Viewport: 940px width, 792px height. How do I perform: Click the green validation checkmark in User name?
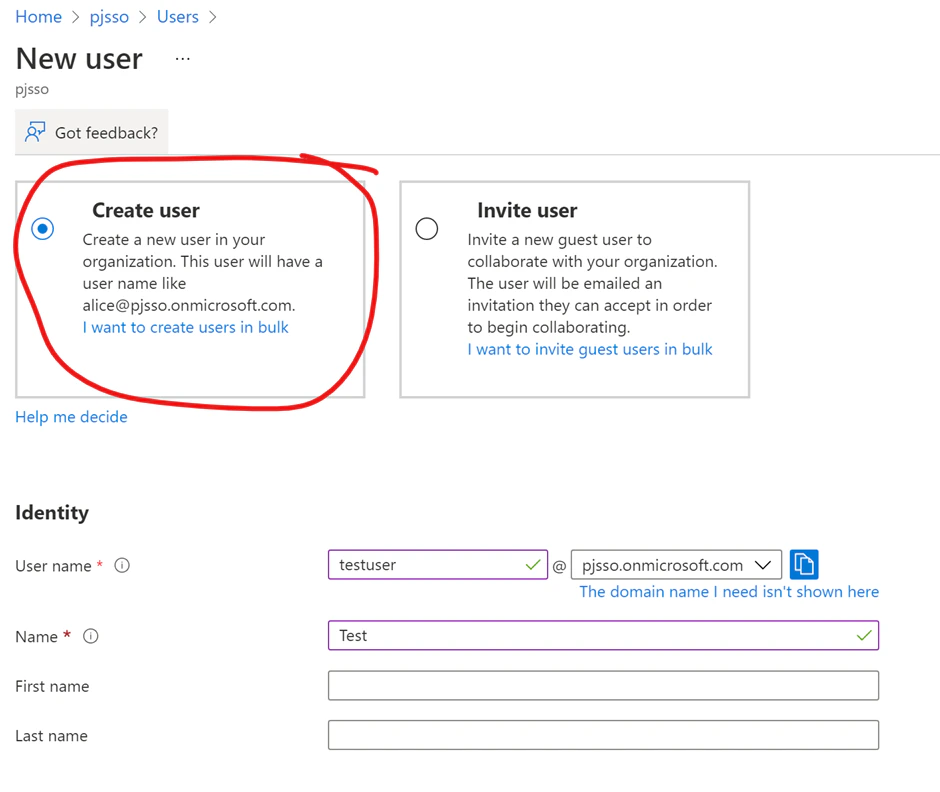point(533,564)
